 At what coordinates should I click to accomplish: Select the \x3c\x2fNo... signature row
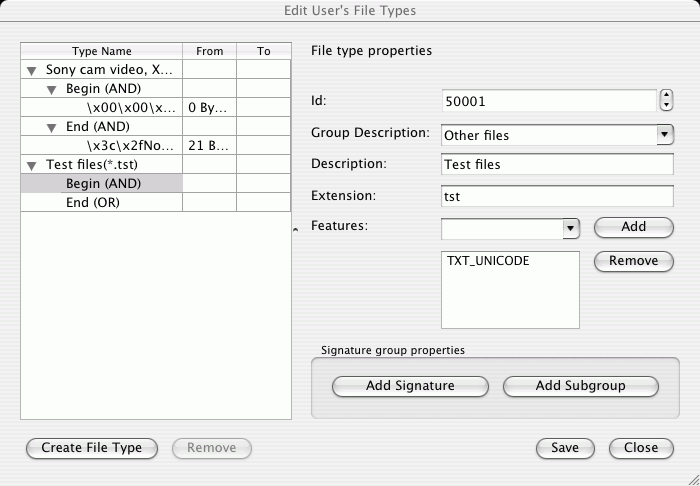pos(155,145)
